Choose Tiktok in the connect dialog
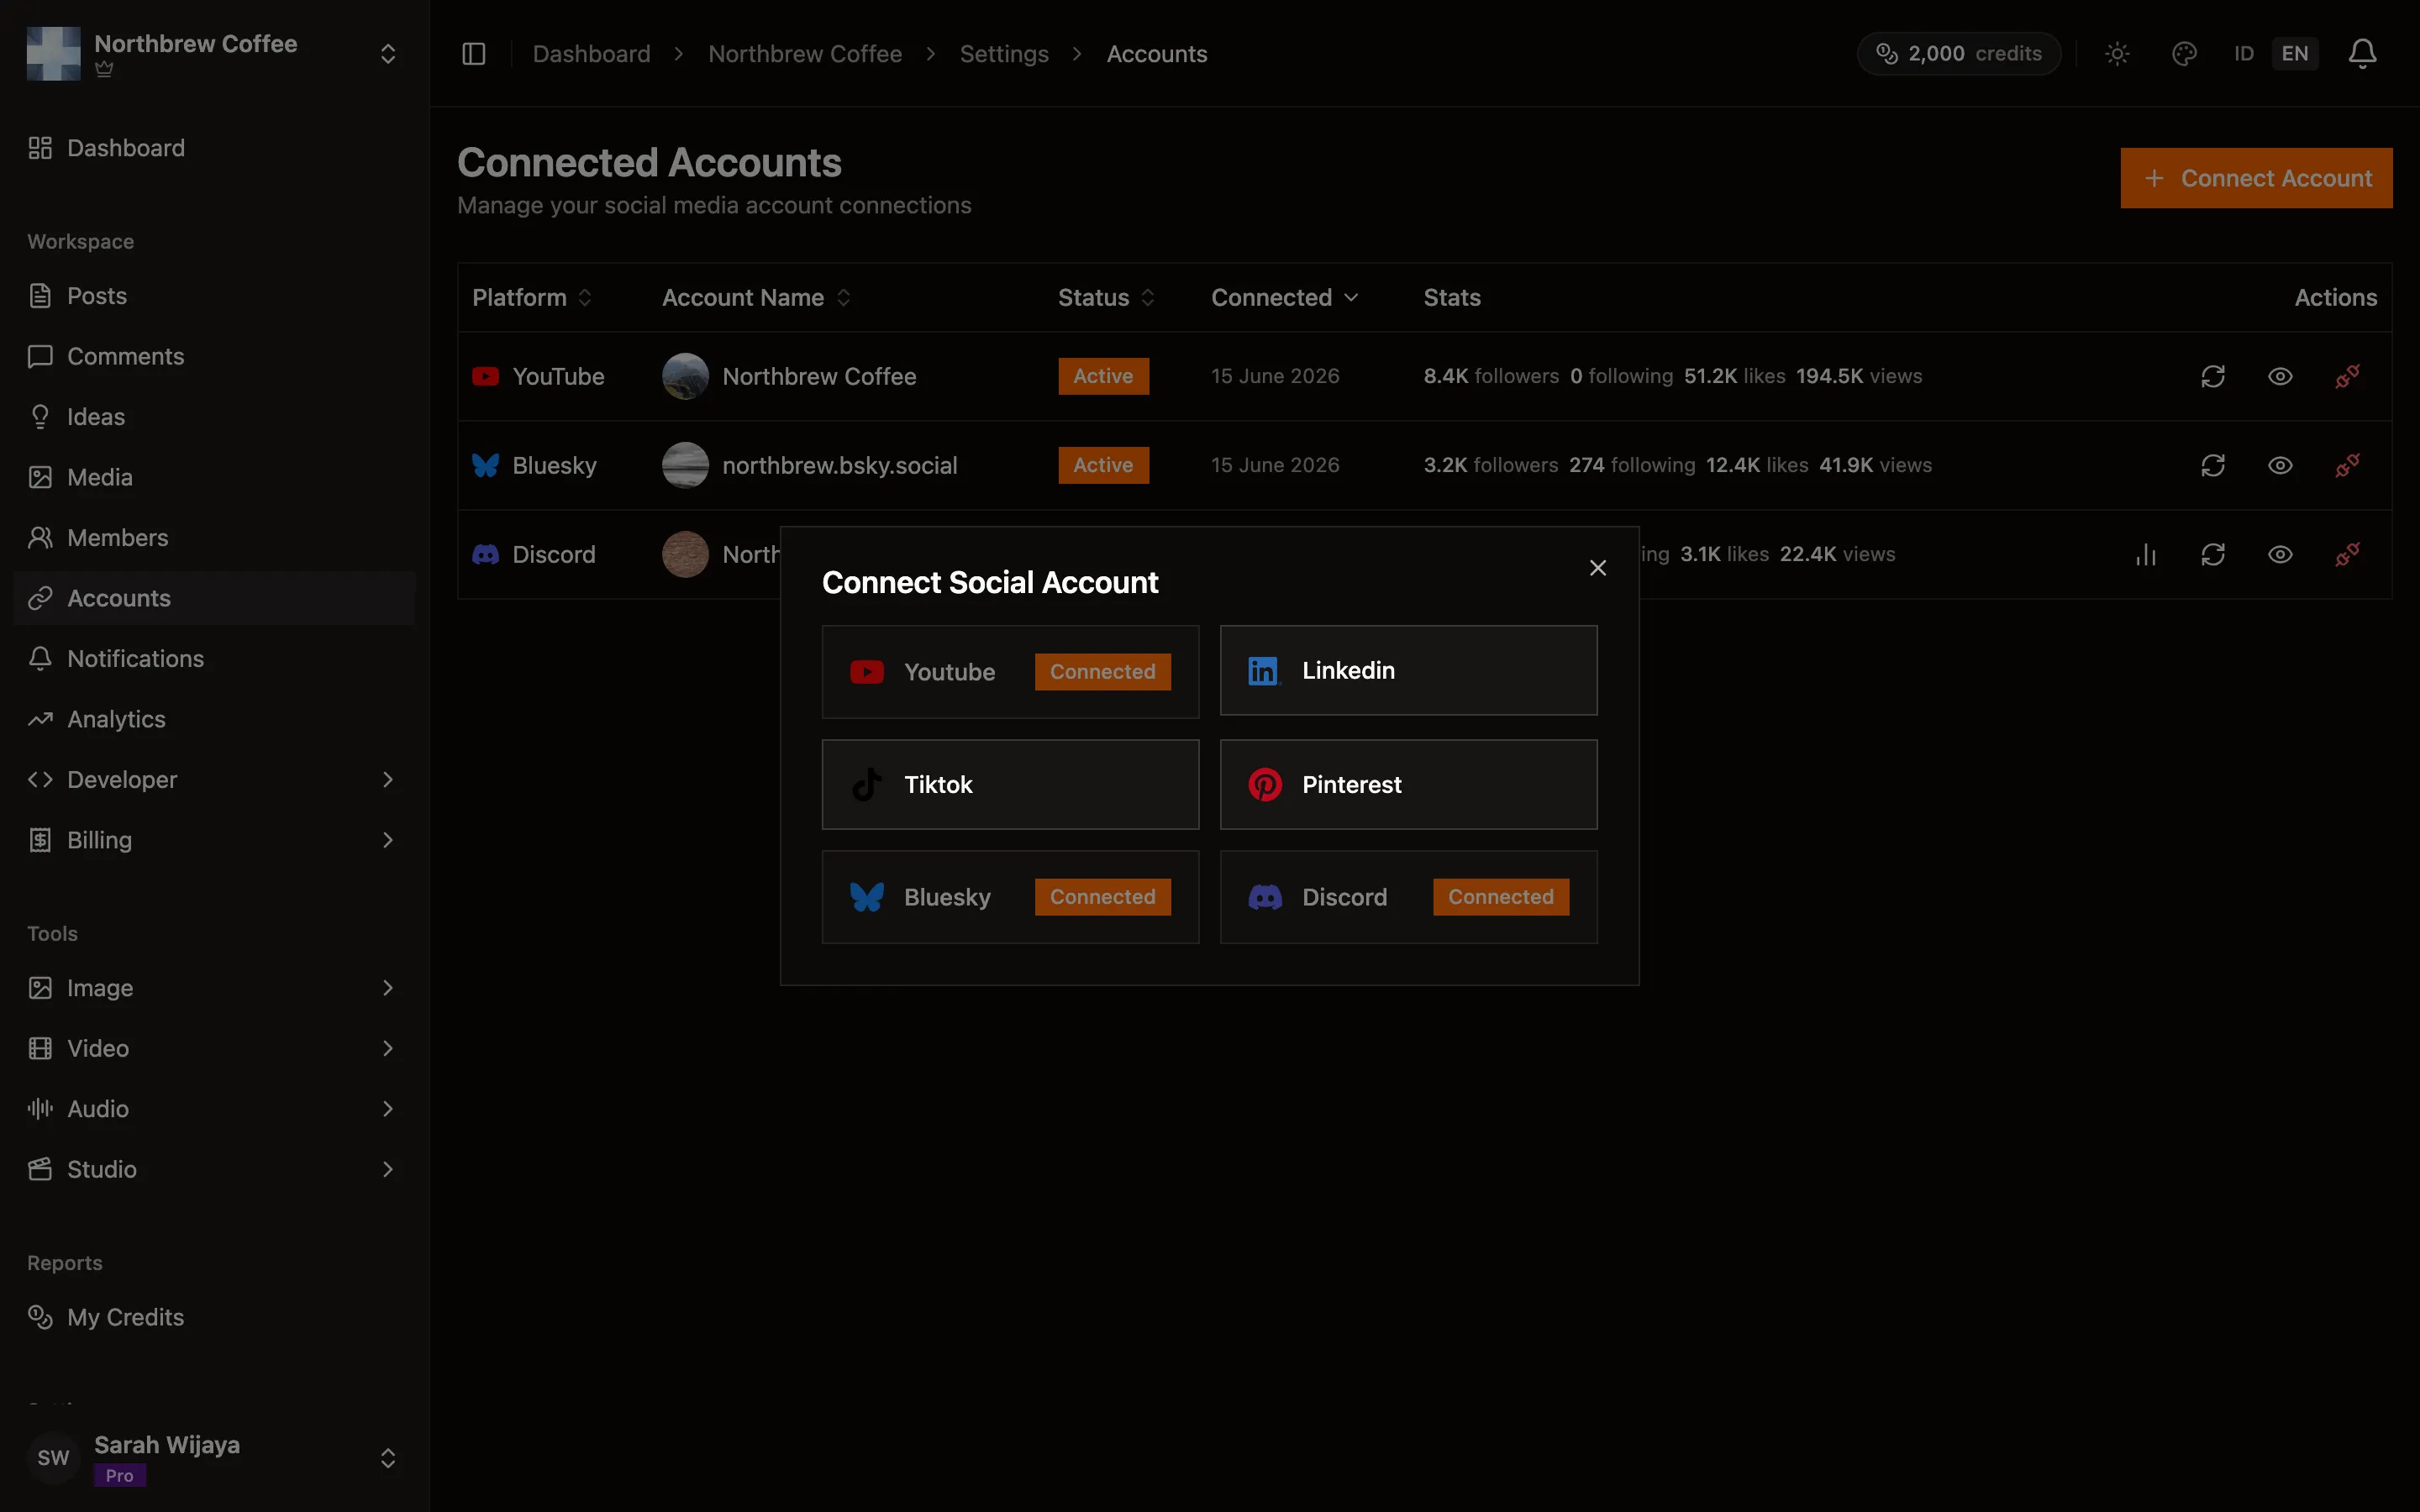 tap(1010, 785)
